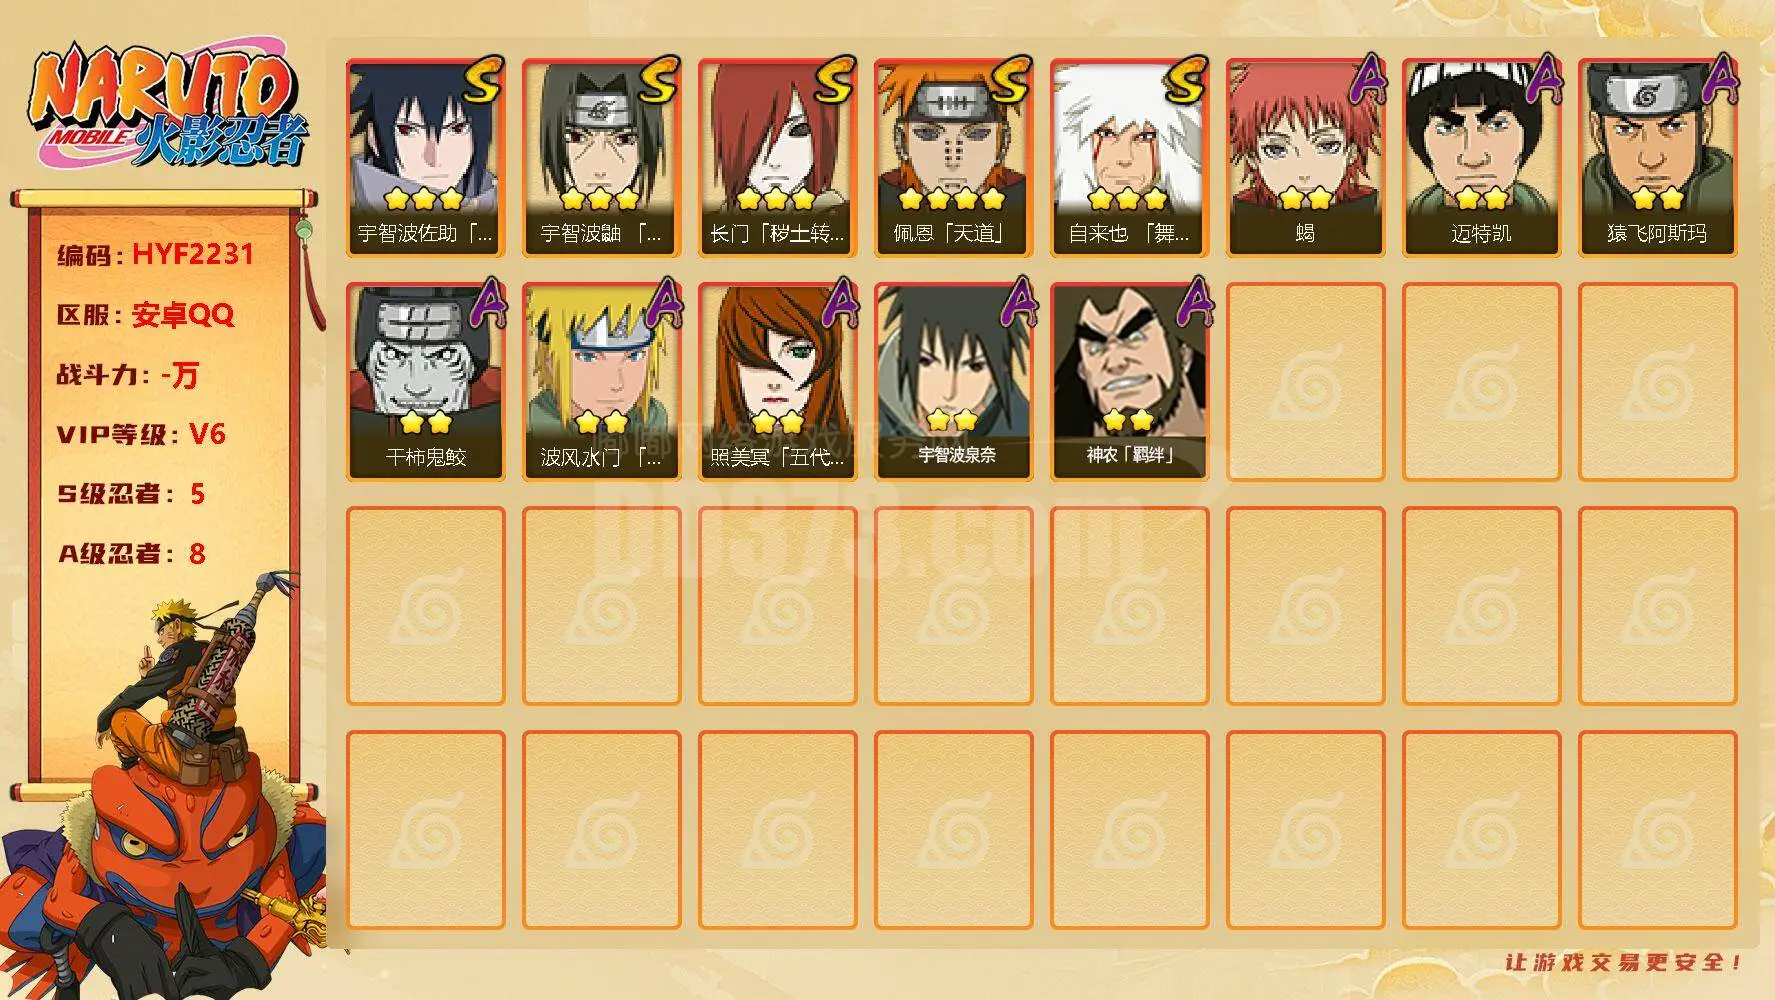Select the 蝎 red-haired ninja card
The image size is (1775, 1000).
(x=1305, y=158)
